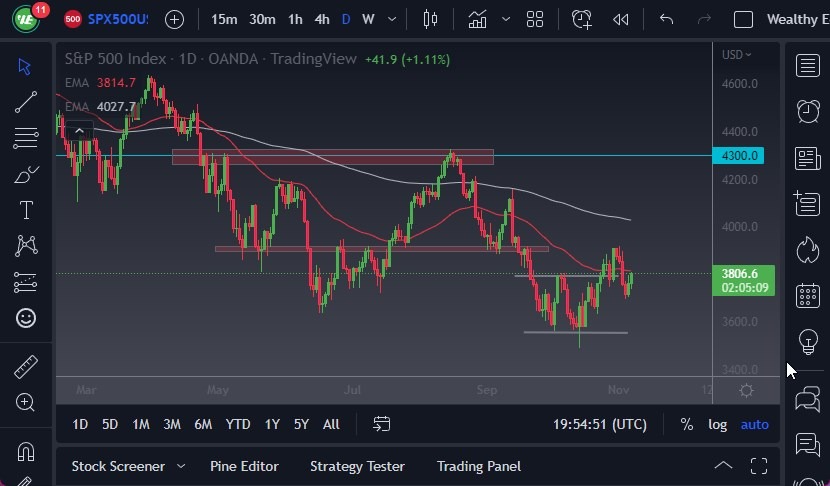Viewport: 830px width, 486px height.
Task: Select the ruler measure tool
Action: click(26, 367)
